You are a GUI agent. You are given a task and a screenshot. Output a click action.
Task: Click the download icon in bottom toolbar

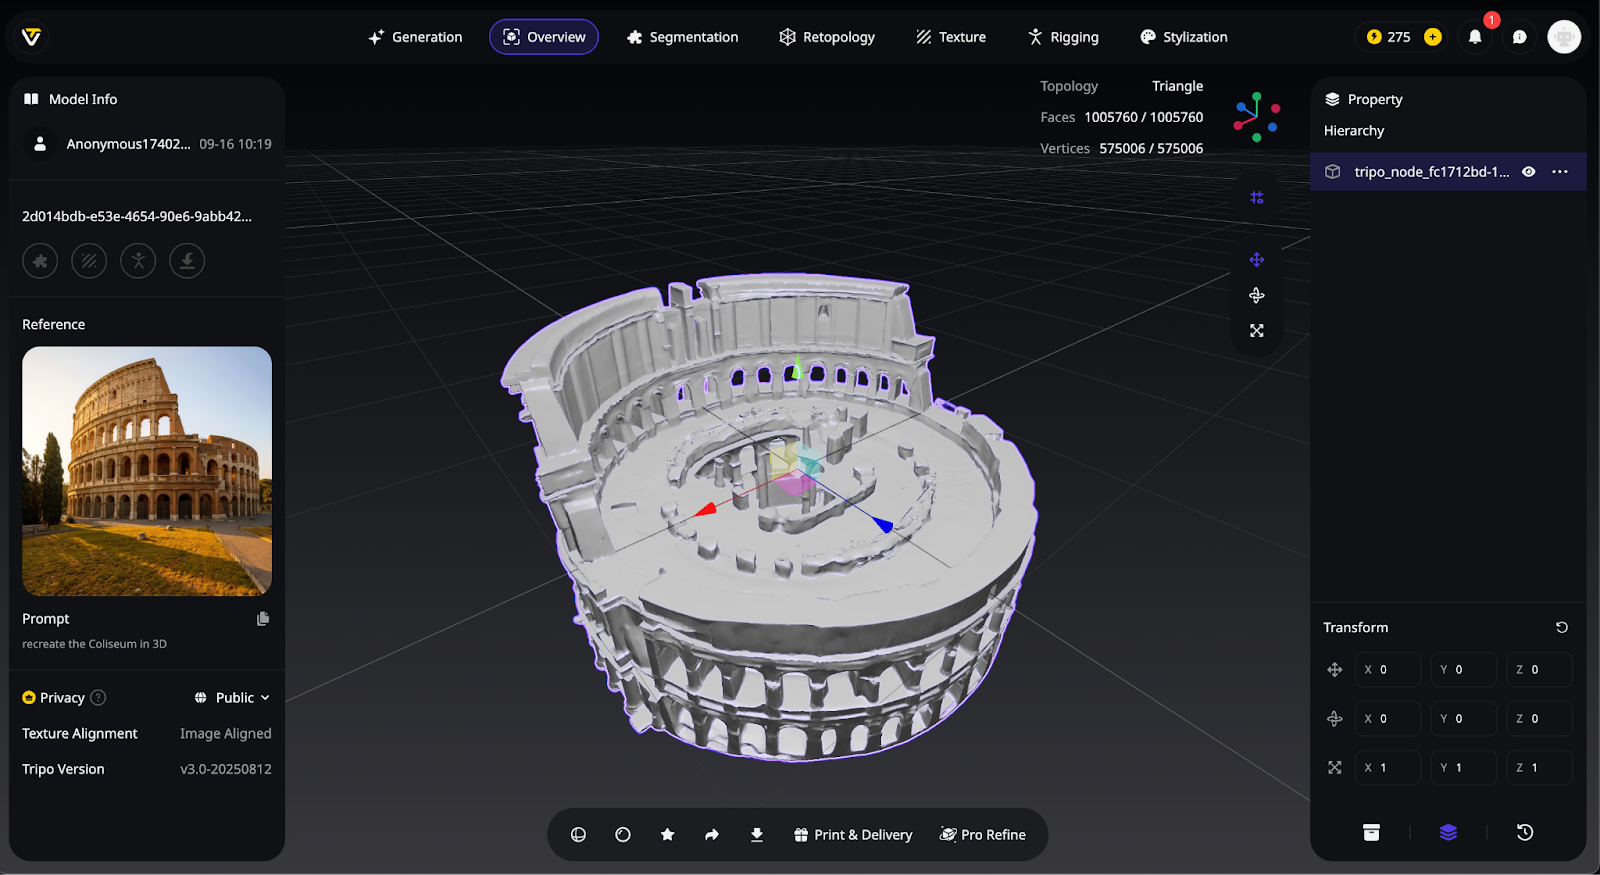757,835
